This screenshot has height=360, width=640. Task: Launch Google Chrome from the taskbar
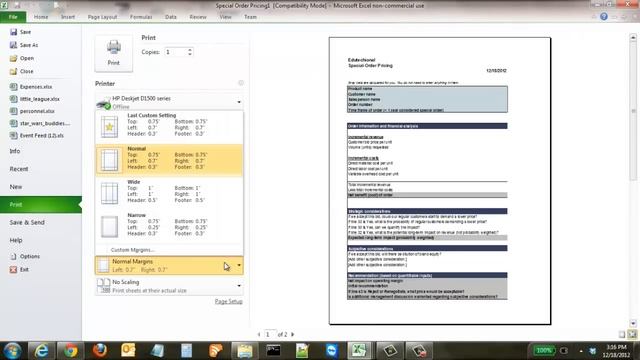click(x=70, y=351)
